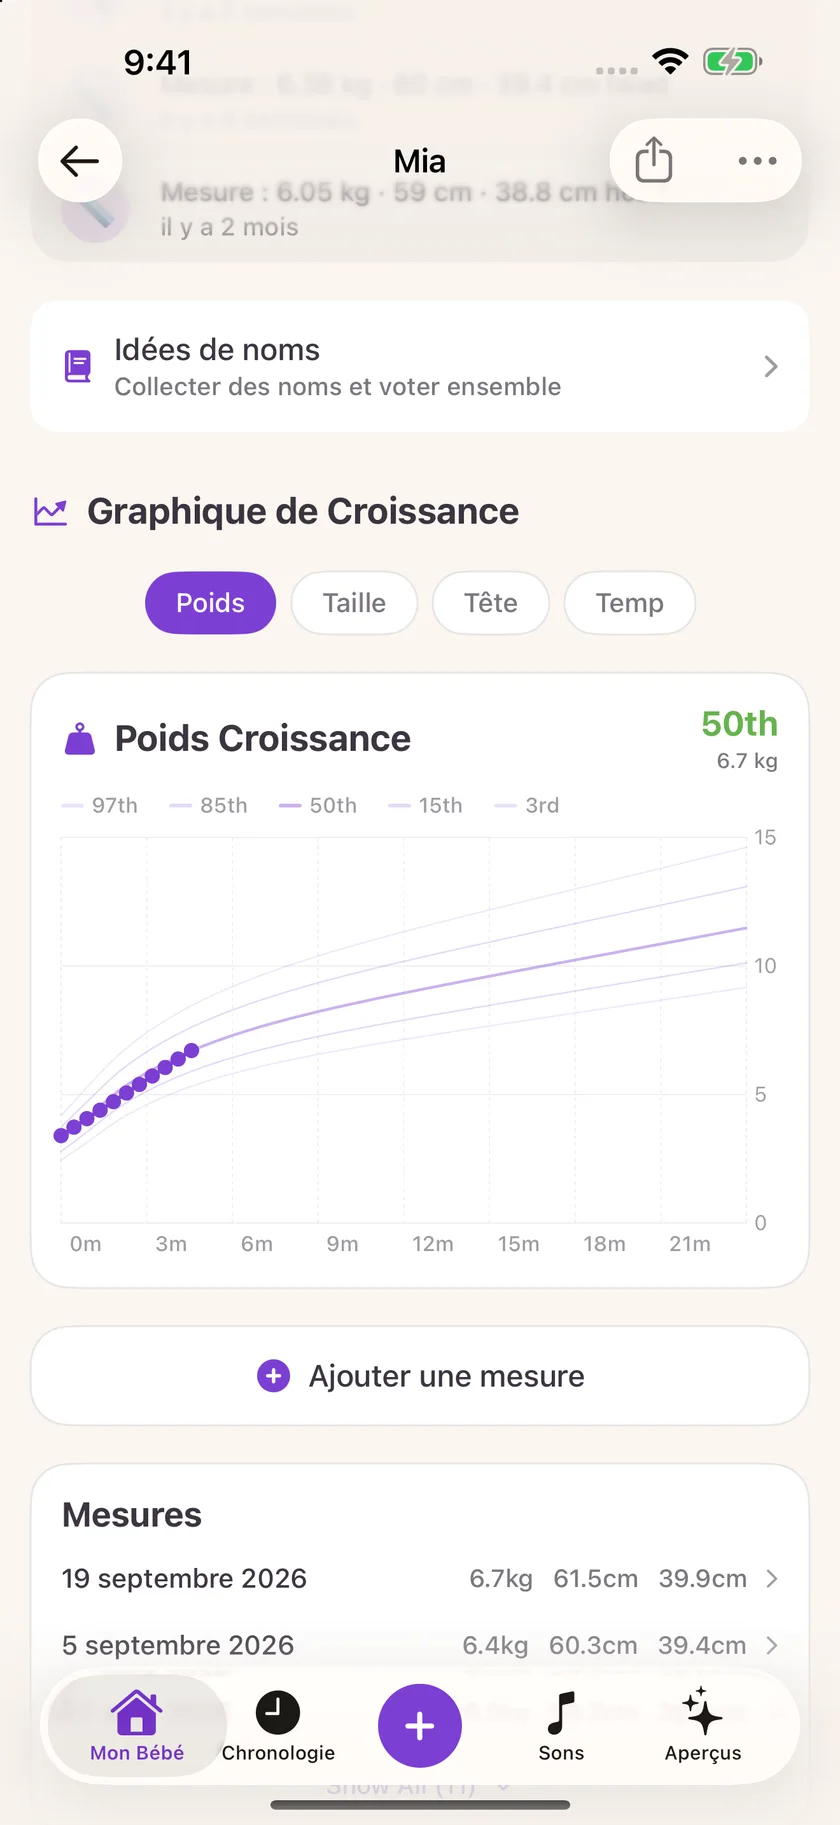Tap the 50th percentile legend entry
Image resolution: width=840 pixels, height=1825 pixels.
click(318, 805)
